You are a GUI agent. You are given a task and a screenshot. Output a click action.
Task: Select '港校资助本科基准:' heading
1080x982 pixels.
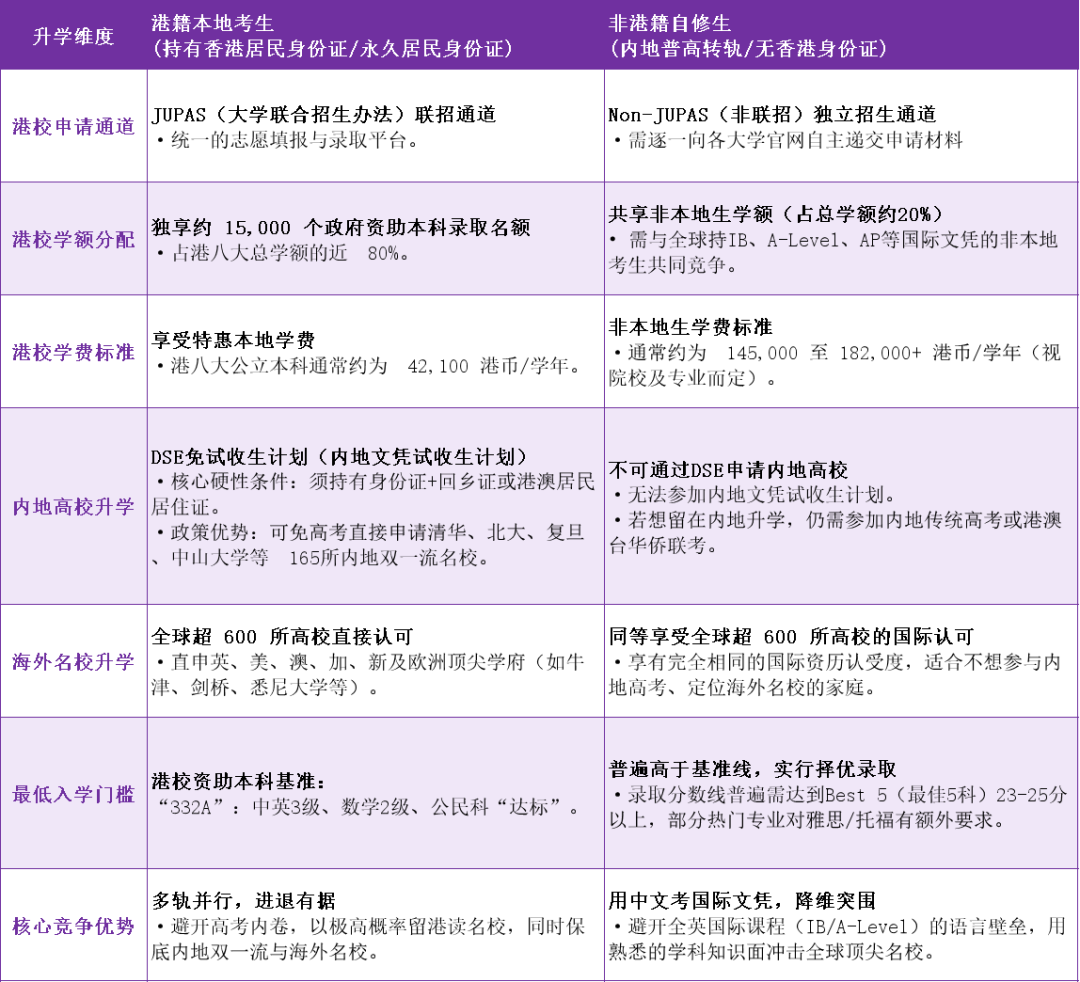239,782
